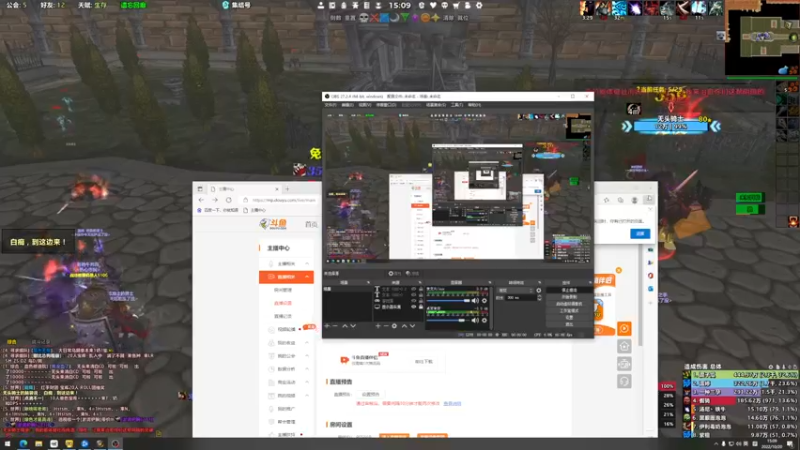Open scene transition type dropdown in OBS
Image resolution: width=800 pixels, height=450 pixels.
click(x=516, y=290)
